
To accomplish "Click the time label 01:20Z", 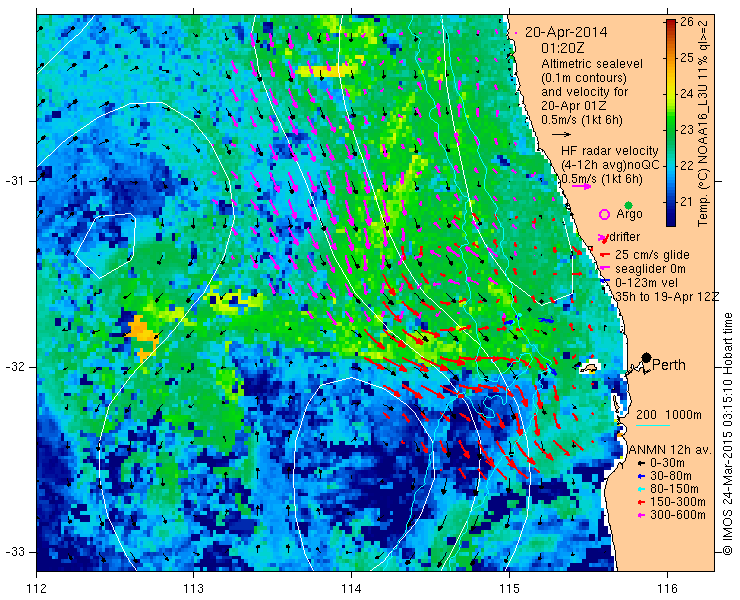I will [563, 48].
